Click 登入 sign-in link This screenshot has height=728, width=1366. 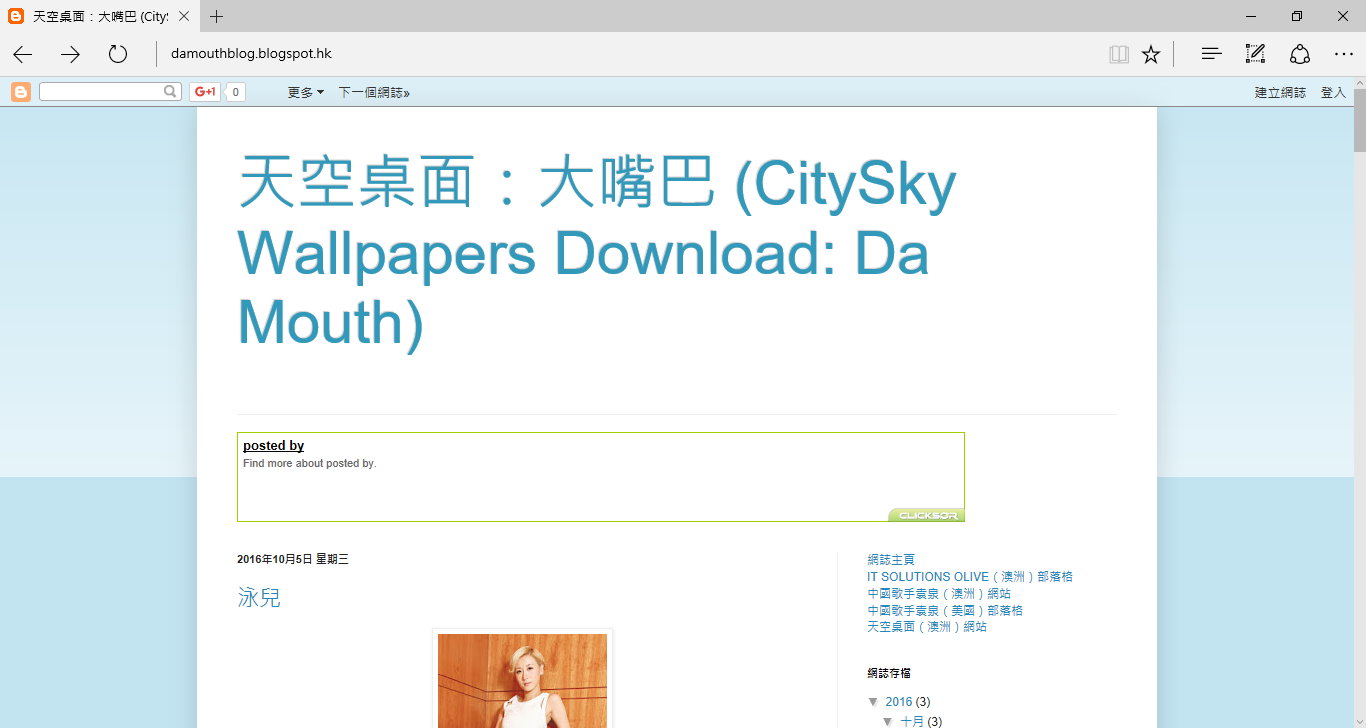coord(1333,92)
